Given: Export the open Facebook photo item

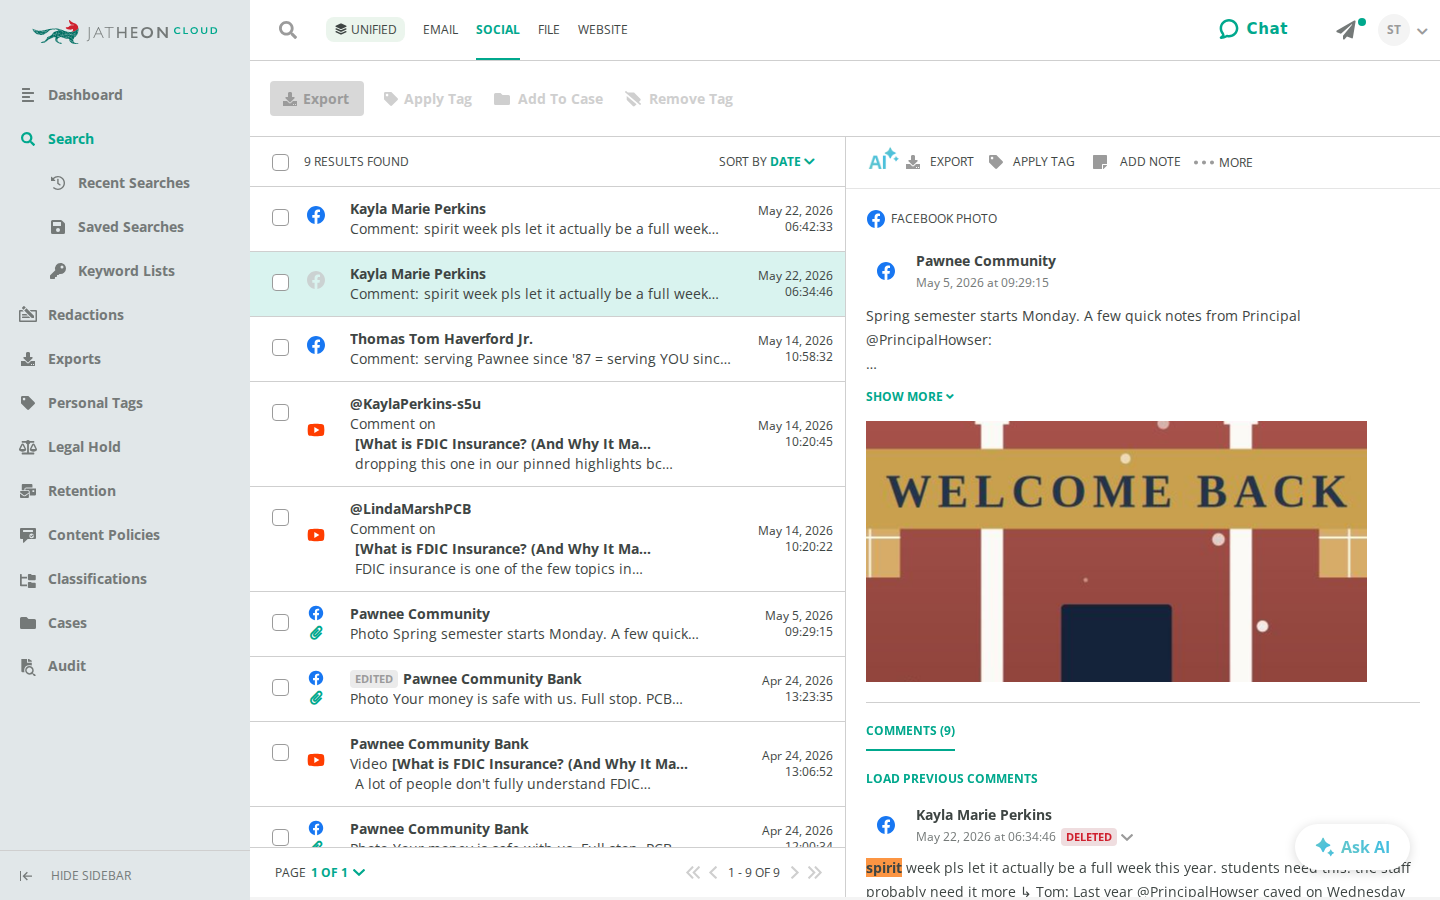Looking at the screenshot, I should click(x=940, y=162).
